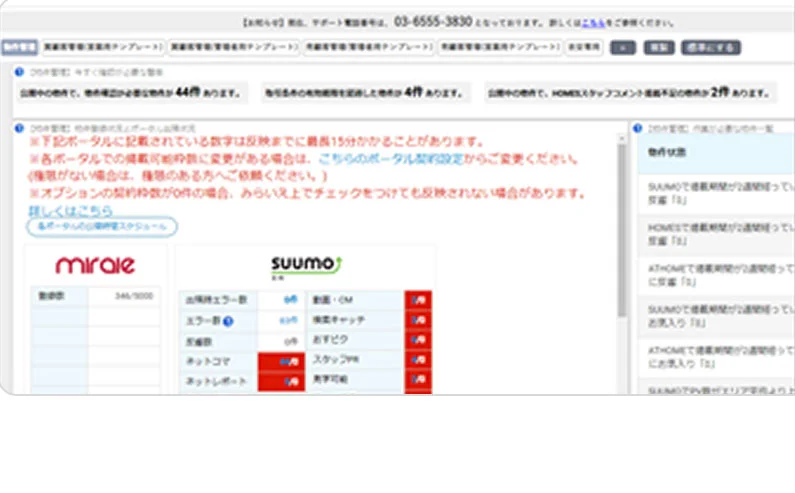Click the 物件状態 column header
795x493 pixels.
pos(716,153)
